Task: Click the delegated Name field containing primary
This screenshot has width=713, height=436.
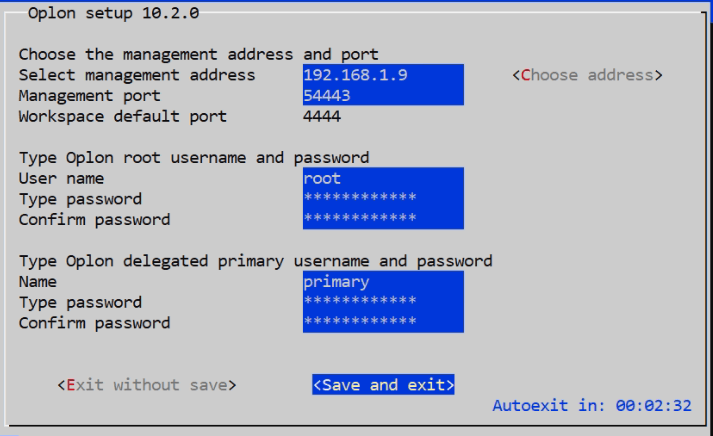Action: [x=383, y=281]
